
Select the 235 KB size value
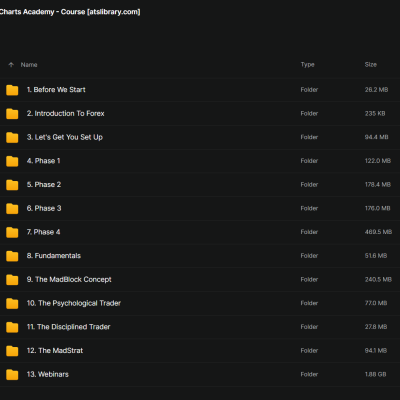pyautogui.click(x=375, y=113)
